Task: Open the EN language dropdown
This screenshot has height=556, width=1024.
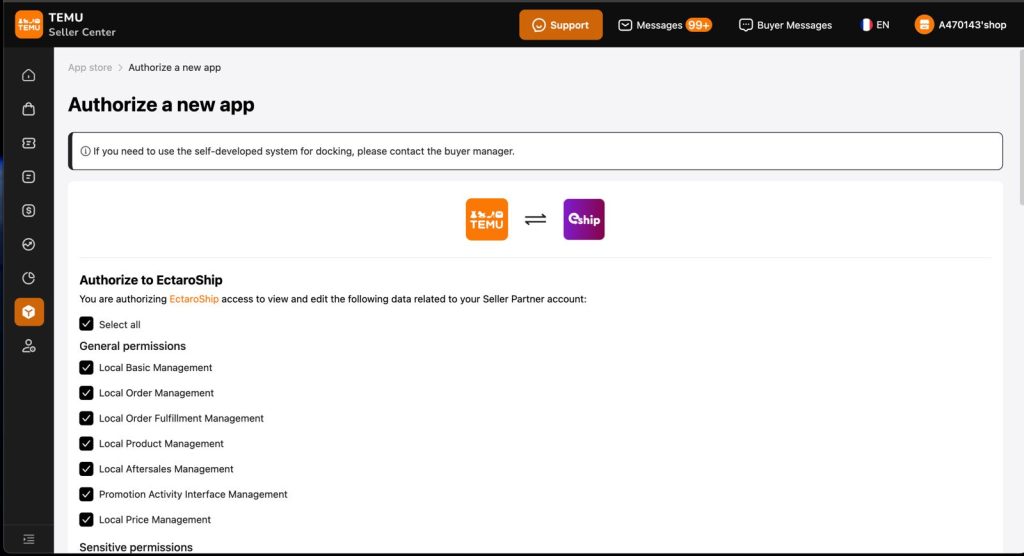Action: click(x=874, y=25)
